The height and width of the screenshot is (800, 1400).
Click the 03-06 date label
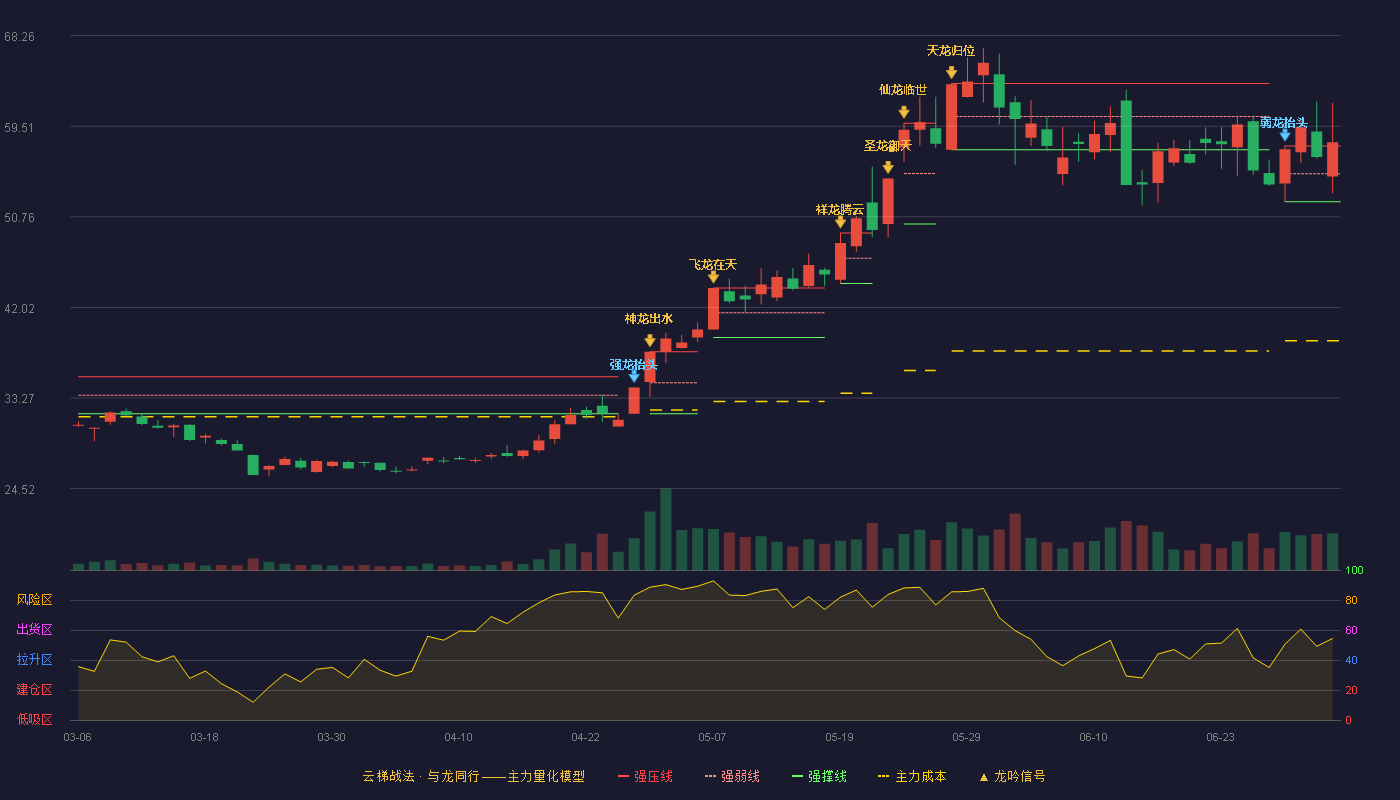pos(77,737)
